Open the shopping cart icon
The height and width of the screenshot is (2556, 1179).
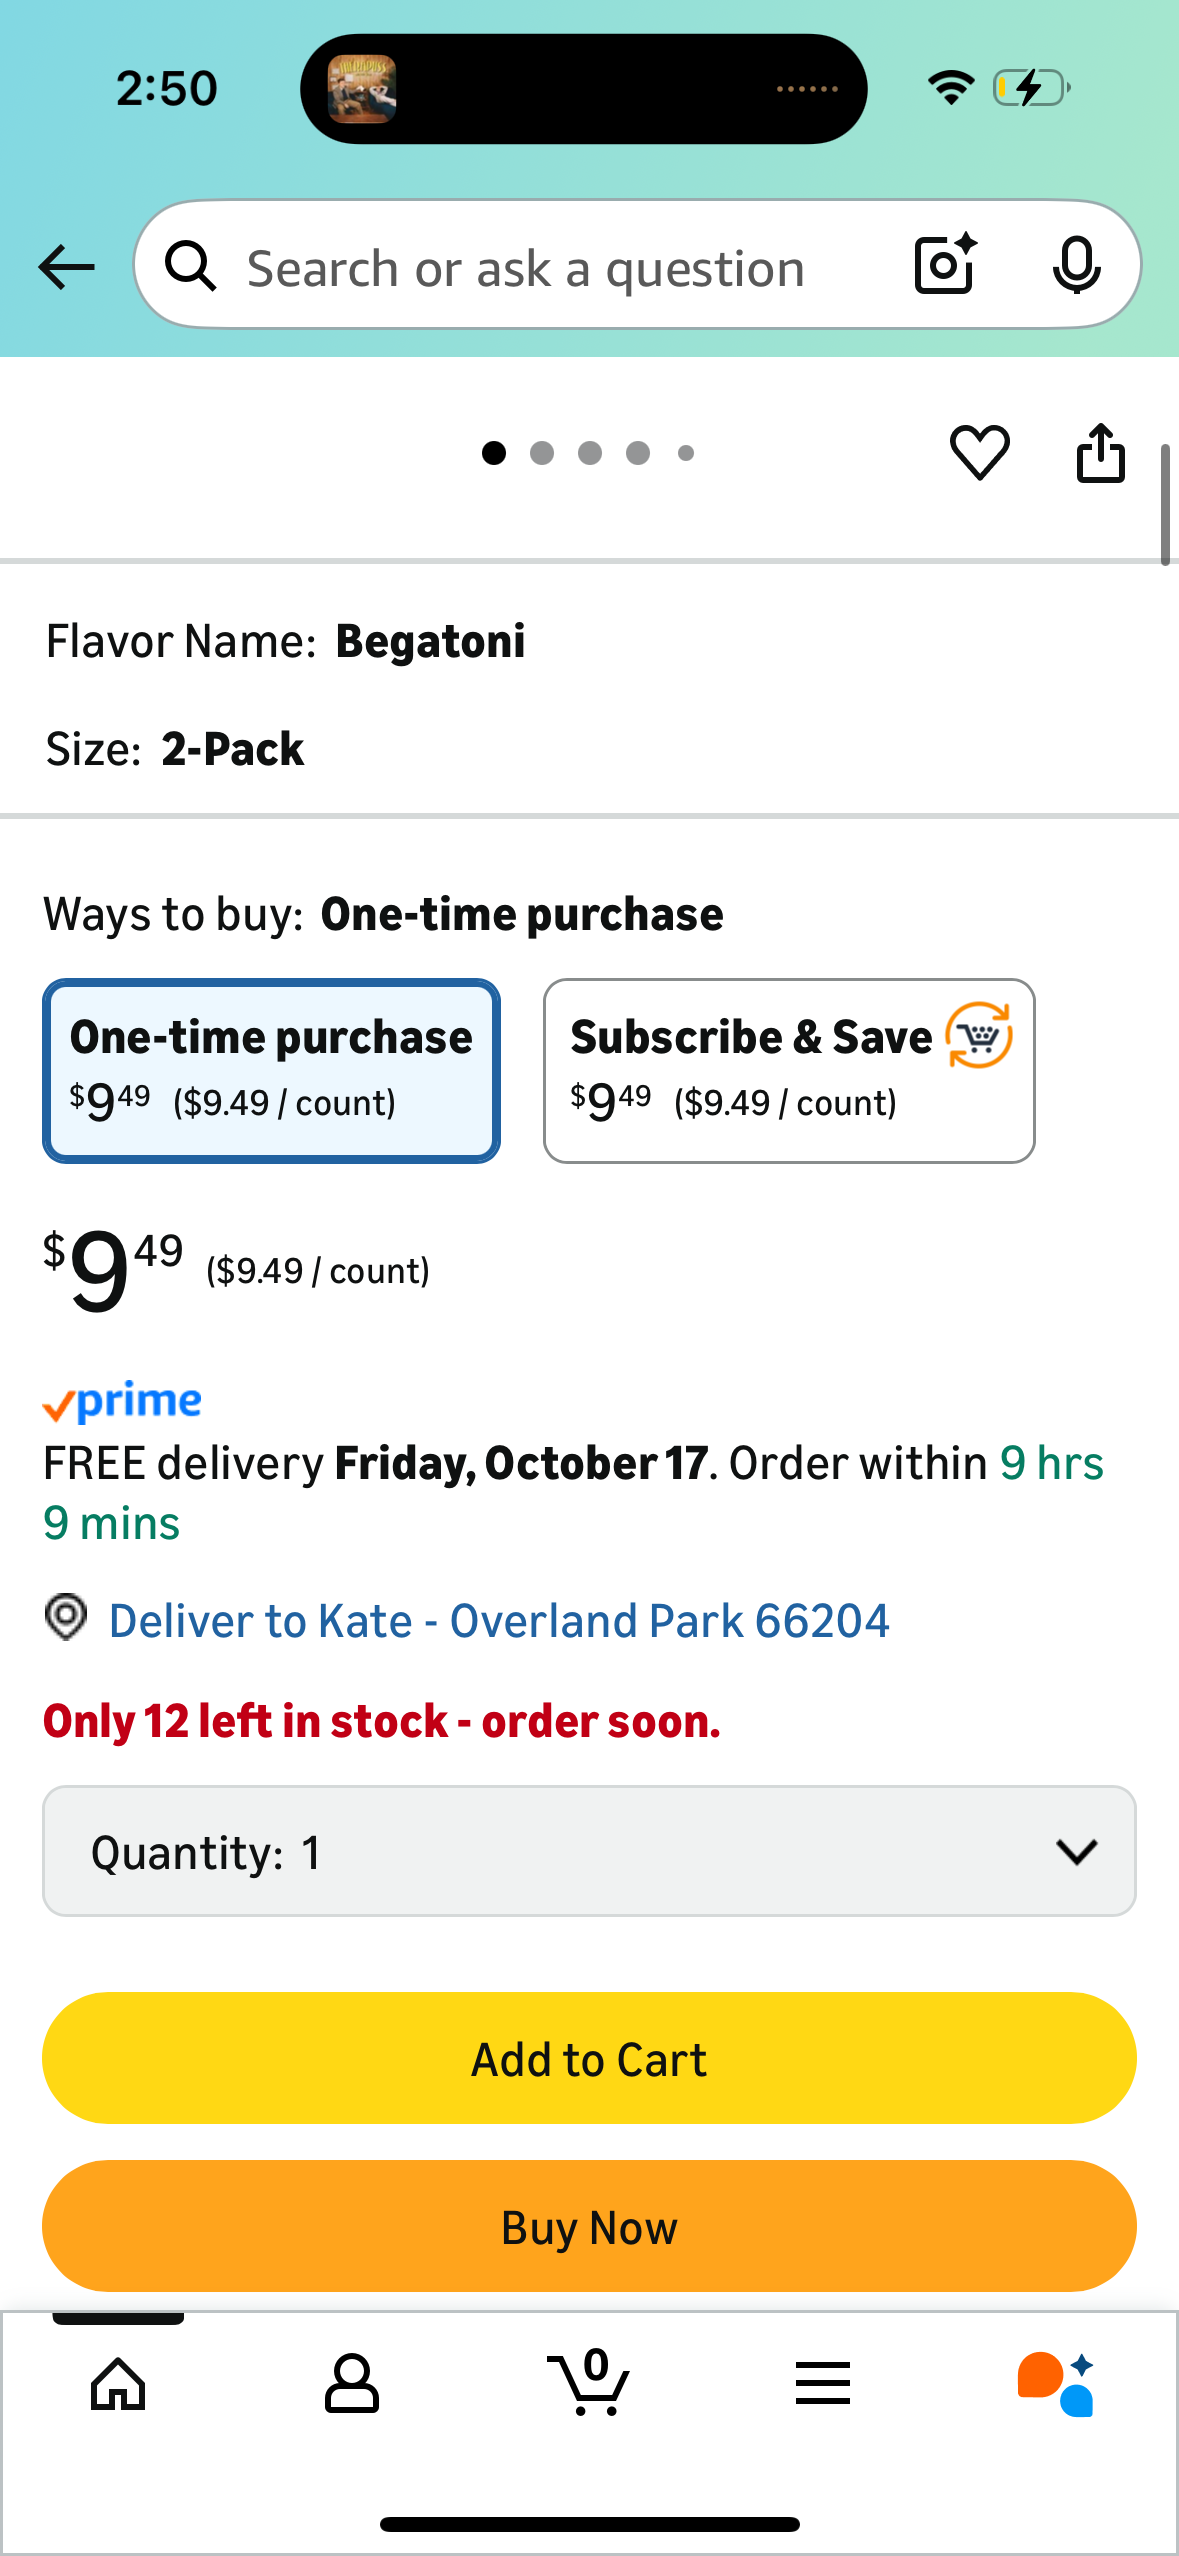(x=590, y=2384)
